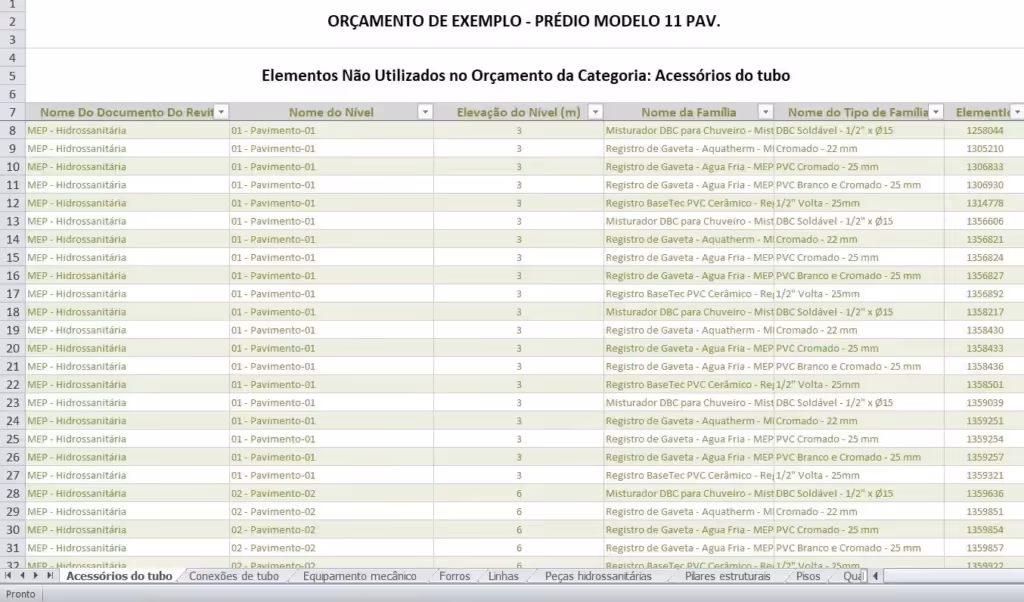Screen dimensions: 1024x602
Task: Select row header 2
Action: (x=12, y=22)
